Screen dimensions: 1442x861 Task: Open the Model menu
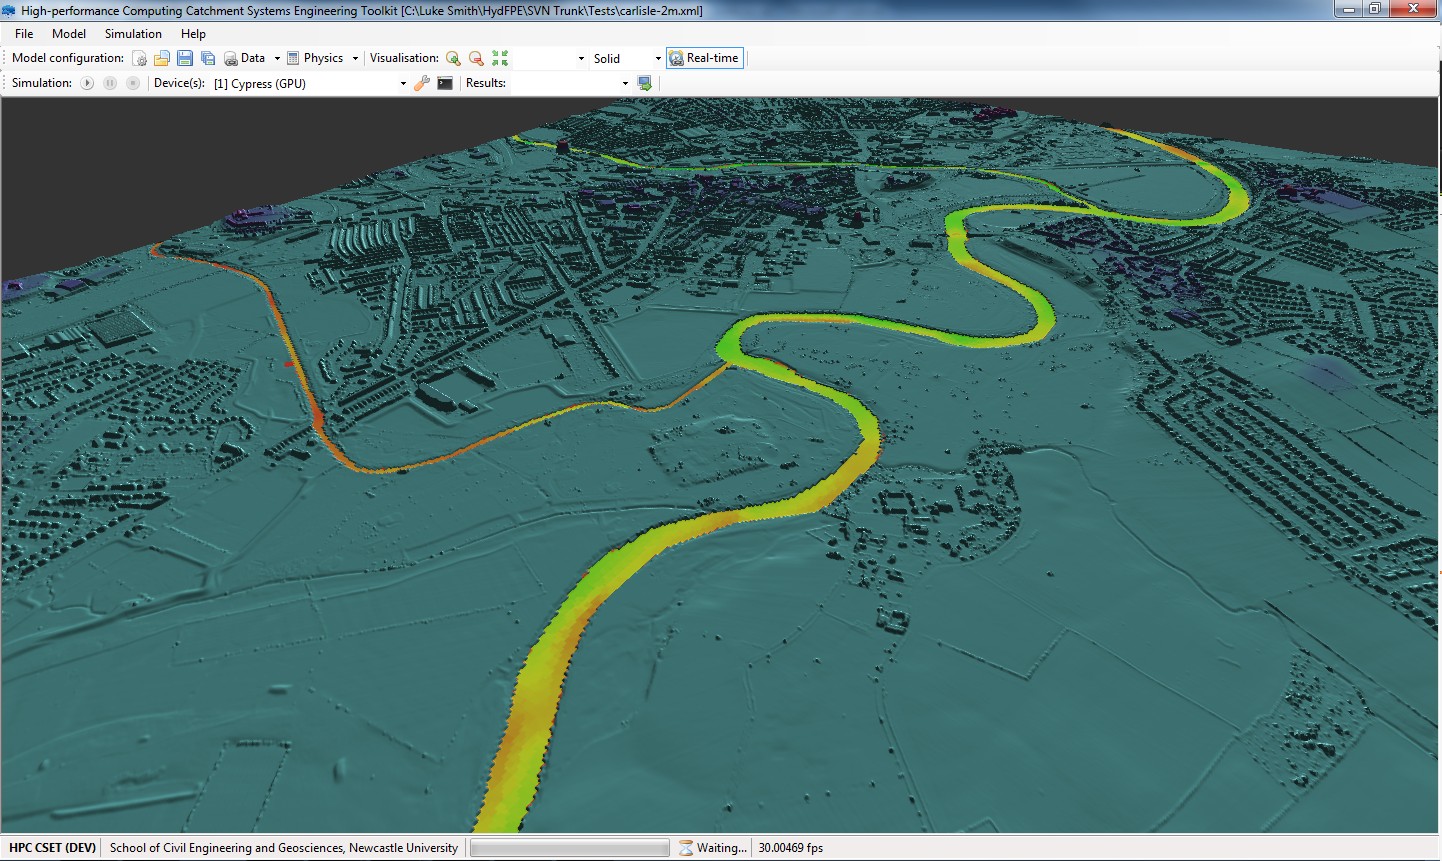pyautogui.click(x=69, y=34)
